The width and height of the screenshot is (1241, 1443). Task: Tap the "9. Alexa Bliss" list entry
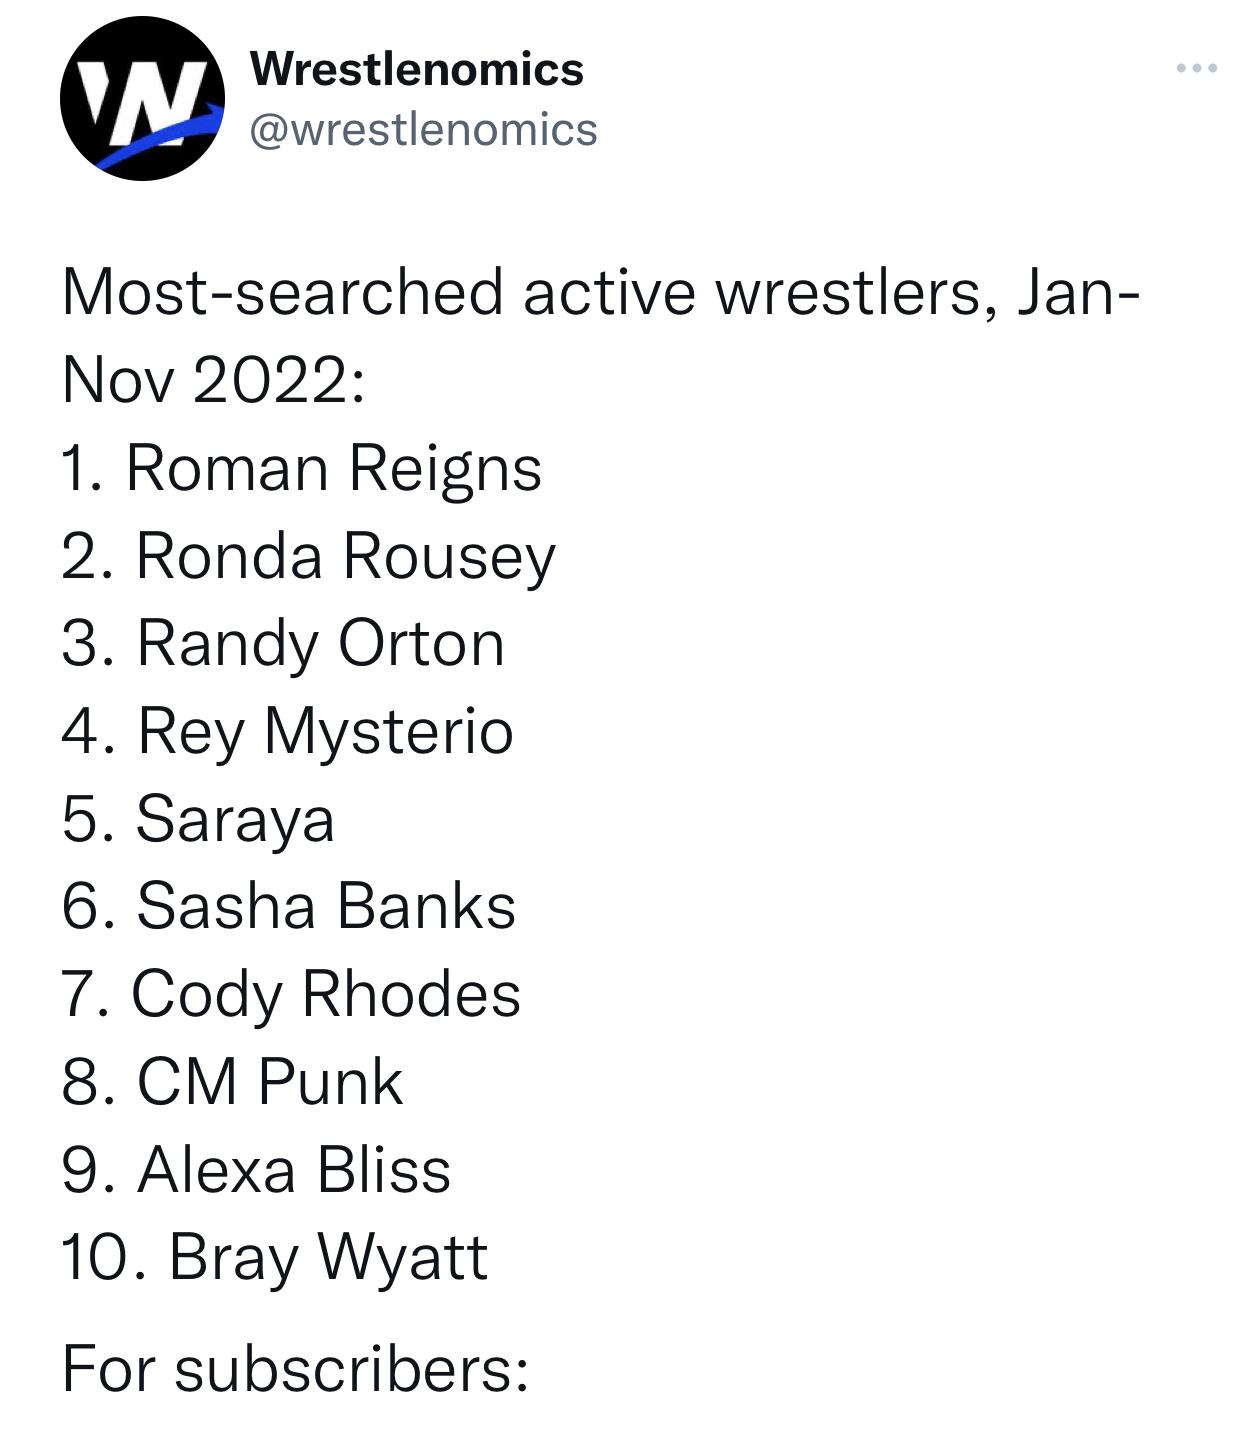[256, 1169]
